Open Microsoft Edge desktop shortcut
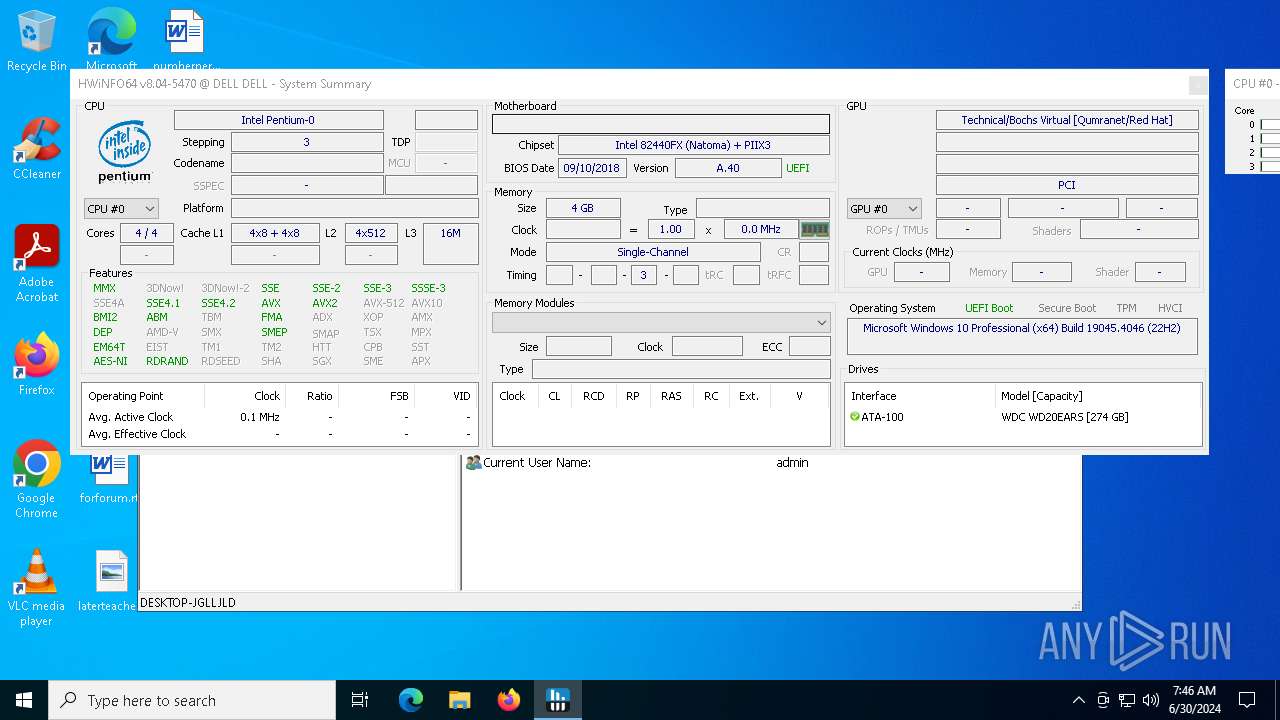This screenshot has height=720, width=1280. click(x=112, y=42)
